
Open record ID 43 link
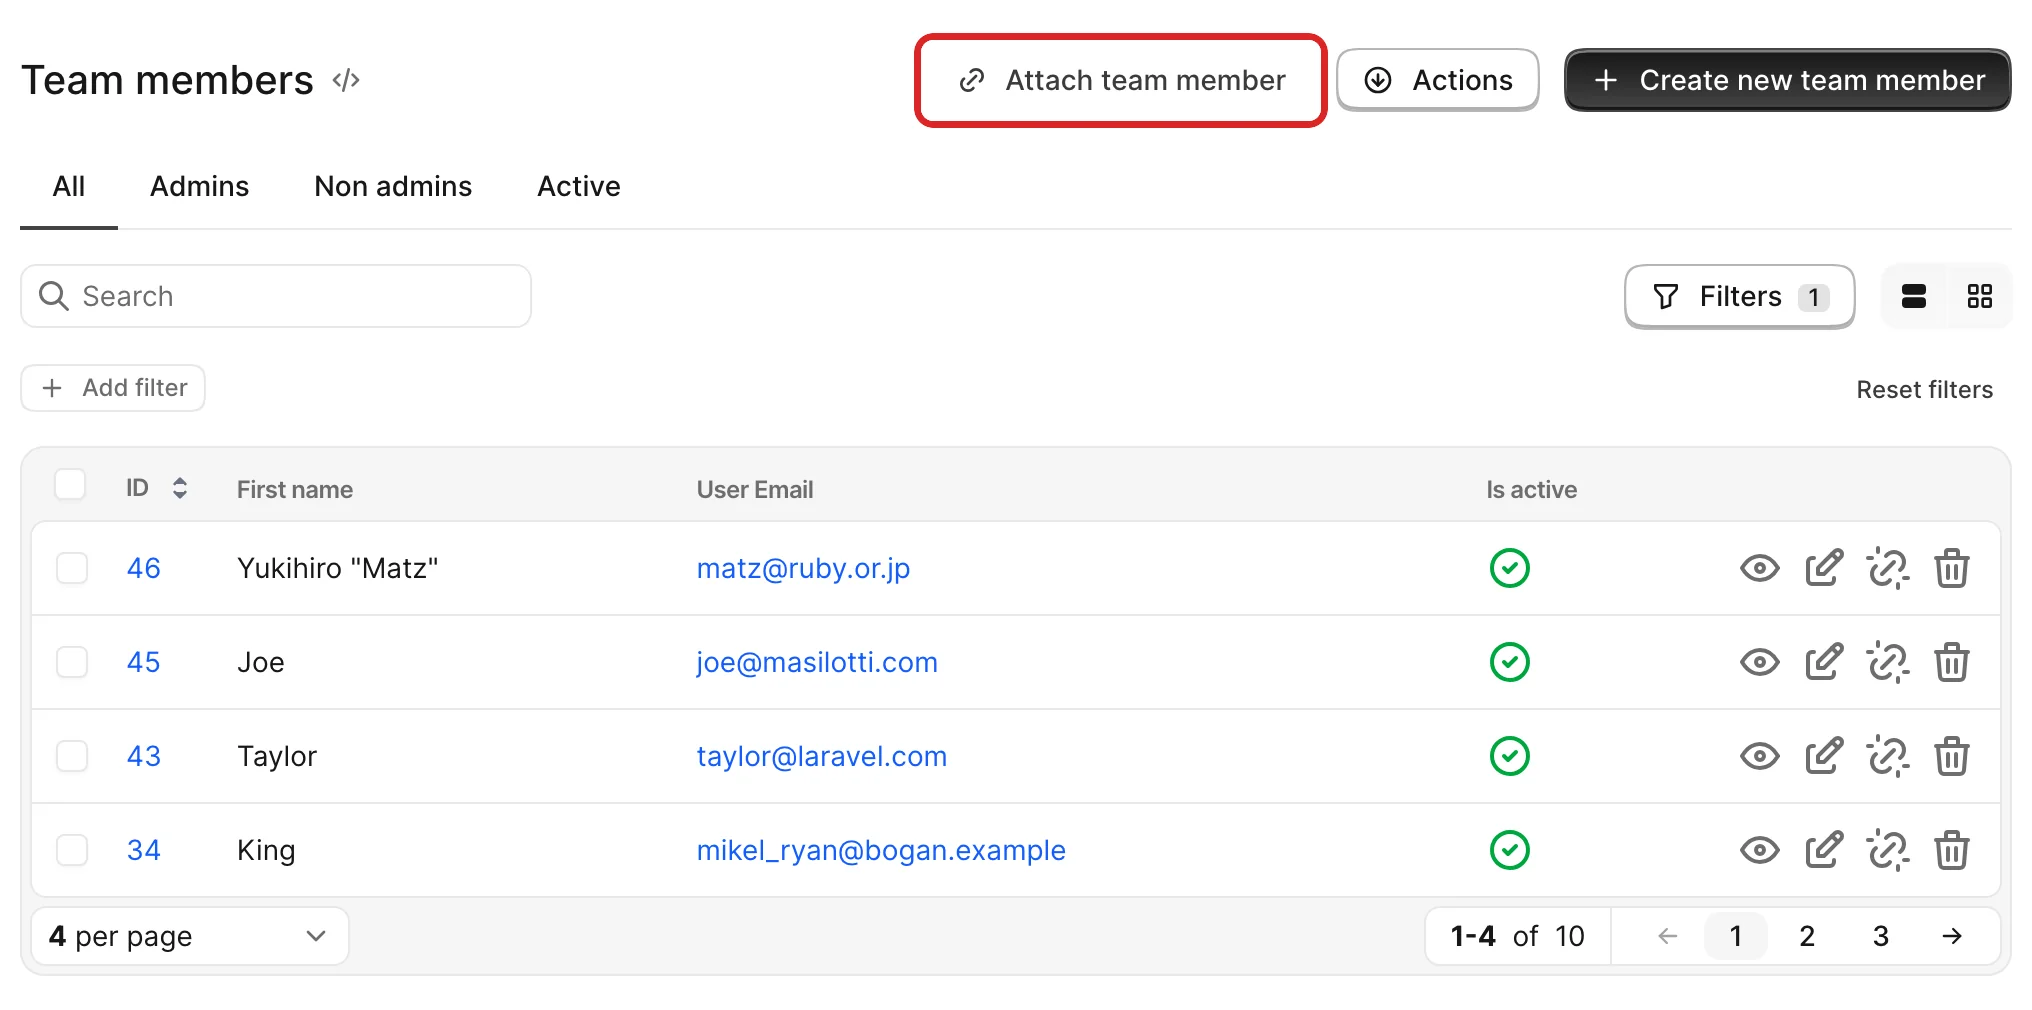144,756
